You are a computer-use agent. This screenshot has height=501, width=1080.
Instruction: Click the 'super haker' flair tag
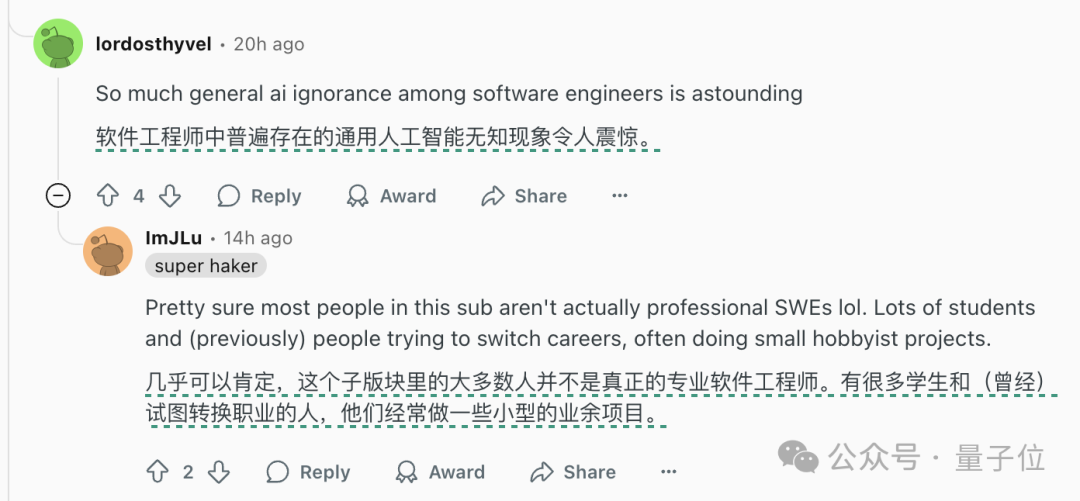(206, 266)
